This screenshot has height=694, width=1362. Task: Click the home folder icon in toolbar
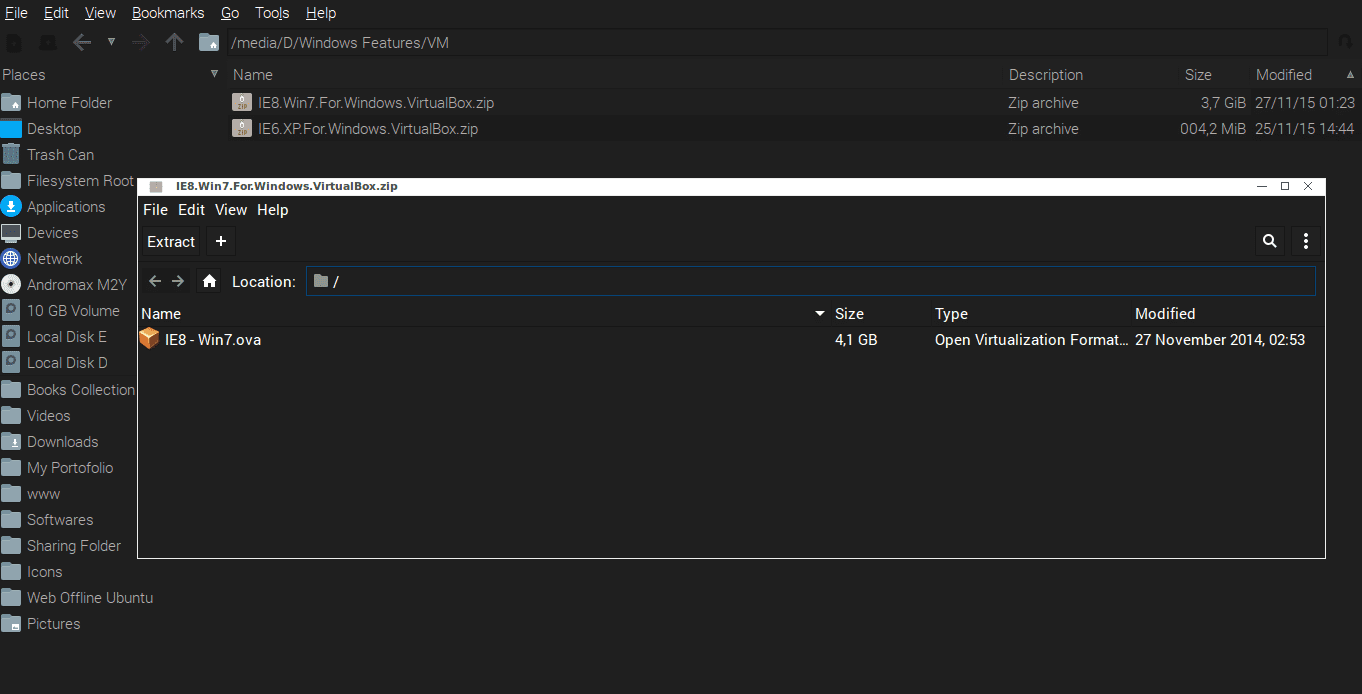[x=208, y=42]
